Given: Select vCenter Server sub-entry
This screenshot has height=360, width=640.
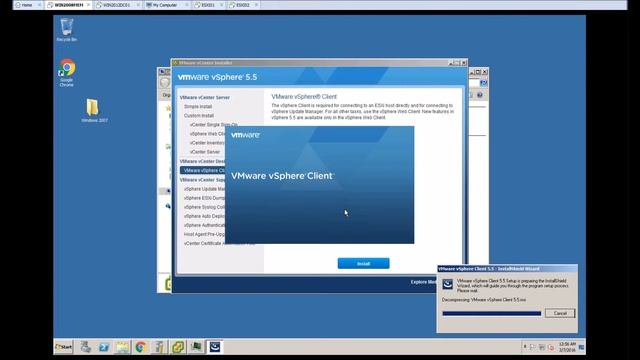Looking at the screenshot, I should [x=205, y=152].
